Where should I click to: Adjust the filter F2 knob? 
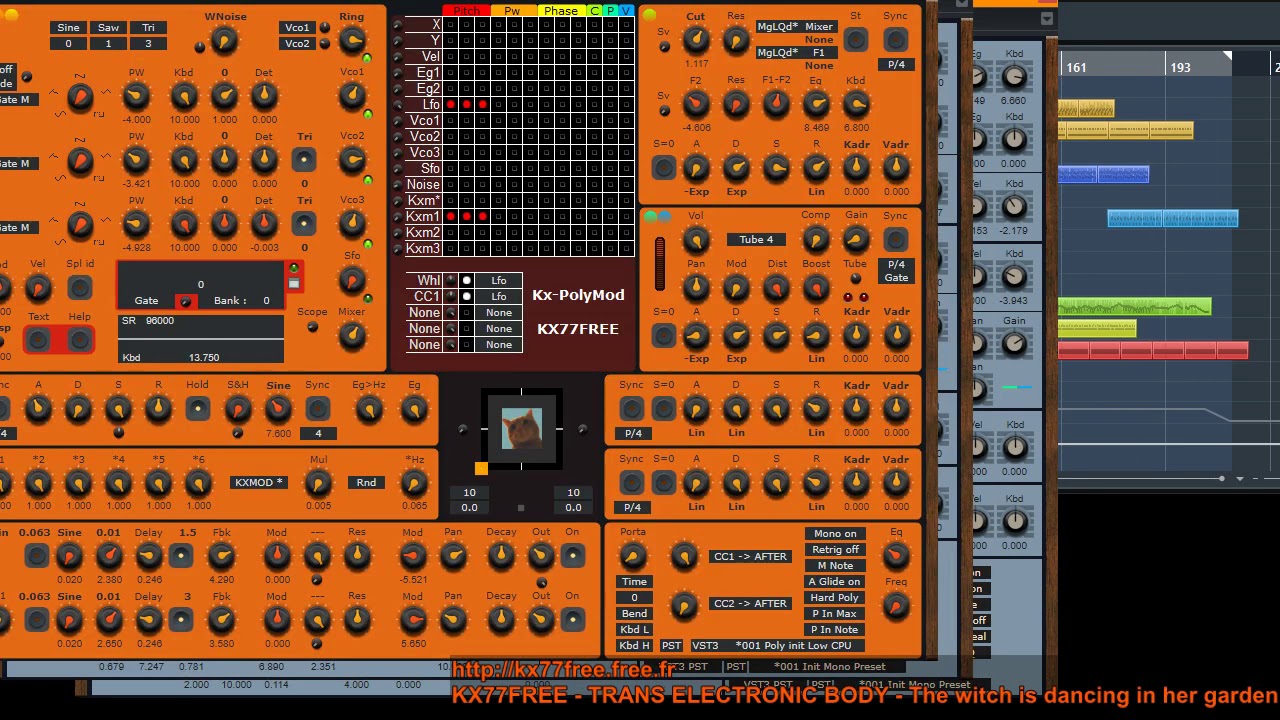(696, 104)
